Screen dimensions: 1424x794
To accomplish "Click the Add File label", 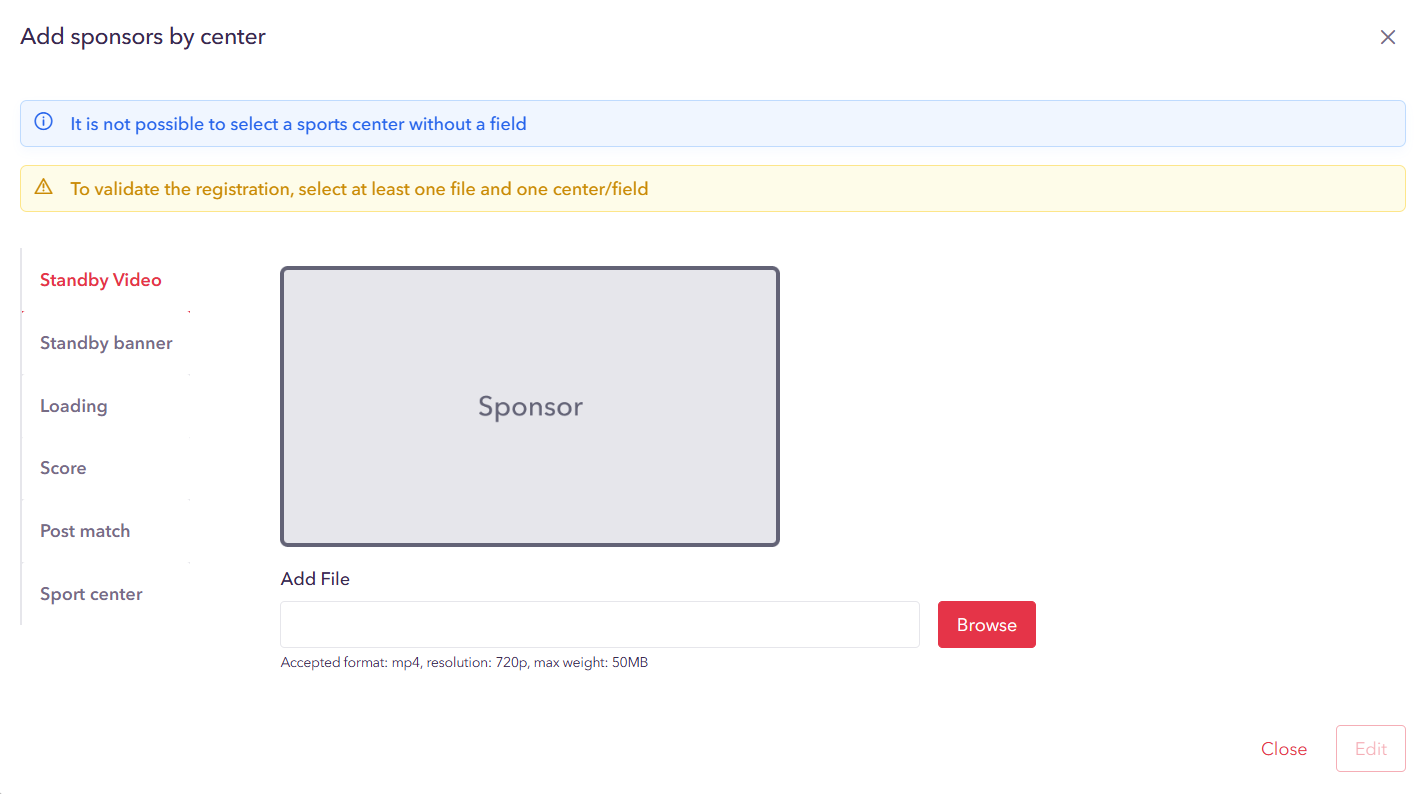I will [315, 579].
